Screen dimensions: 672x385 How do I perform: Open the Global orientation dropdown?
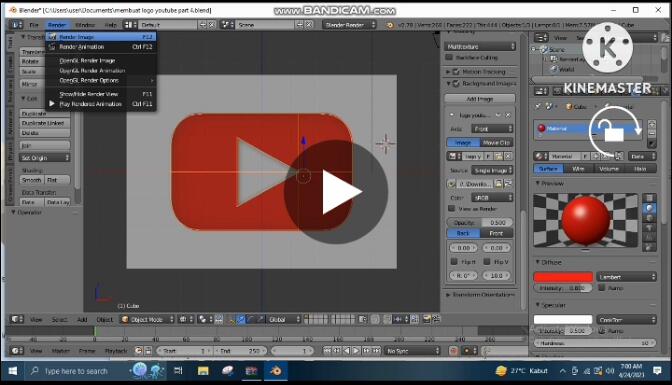[283, 319]
